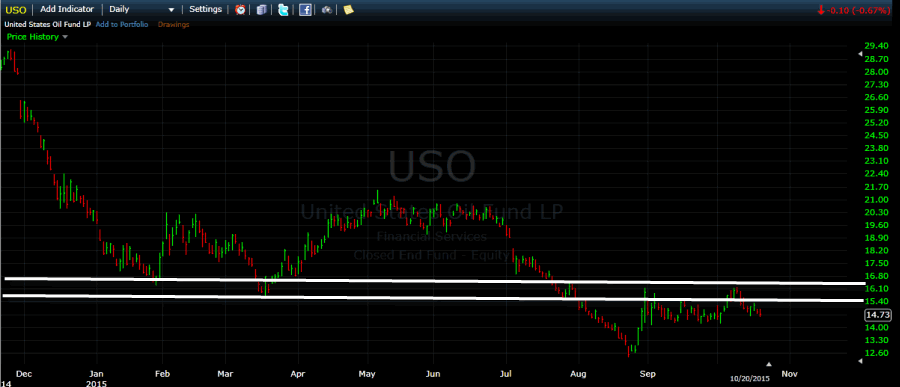The width and height of the screenshot is (900, 387).
Task: Click the upper arrow on price axis
Action: tap(860, 53)
